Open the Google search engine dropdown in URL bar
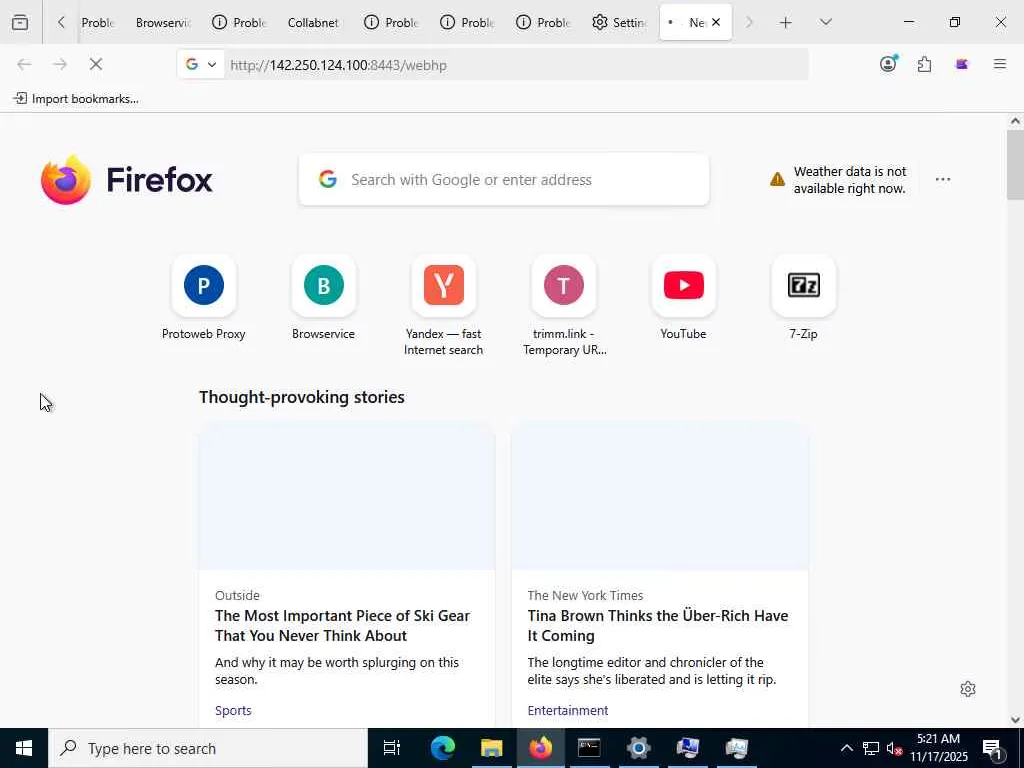The height and width of the screenshot is (768, 1024). click(200, 64)
